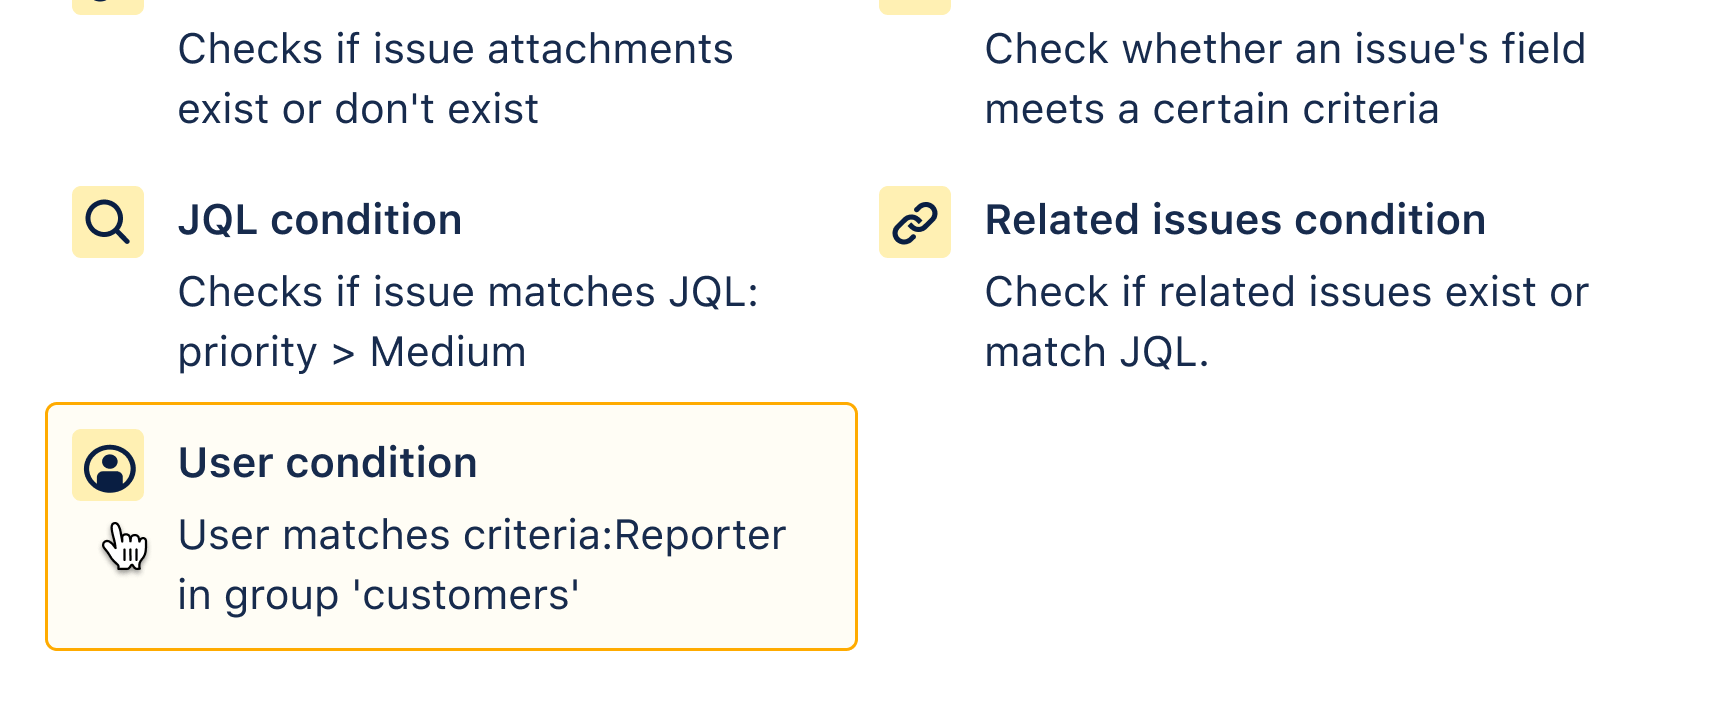1710x714 pixels.
Task: Choose the field criteria condition entry
Action: coord(1285,78)
